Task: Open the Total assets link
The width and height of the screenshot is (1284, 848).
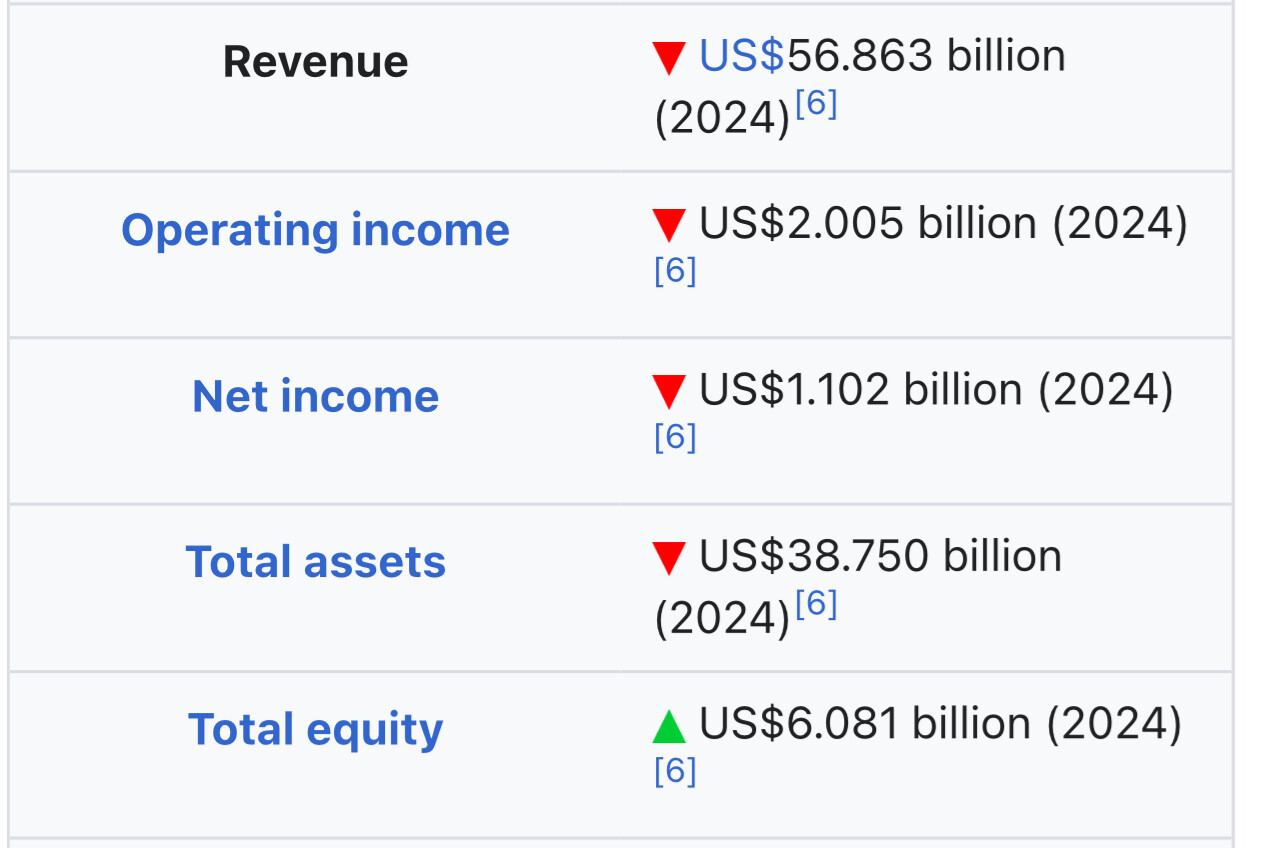Action: tap(315, 562)
